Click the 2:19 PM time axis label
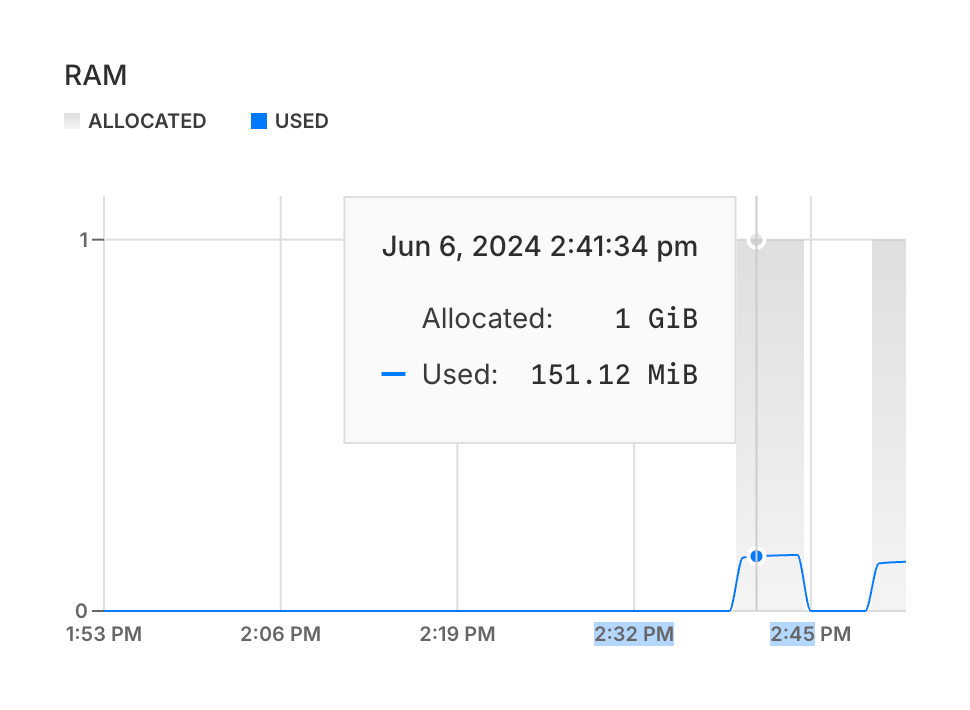This screenshot has height=710, width=970. tap(457, 634)
